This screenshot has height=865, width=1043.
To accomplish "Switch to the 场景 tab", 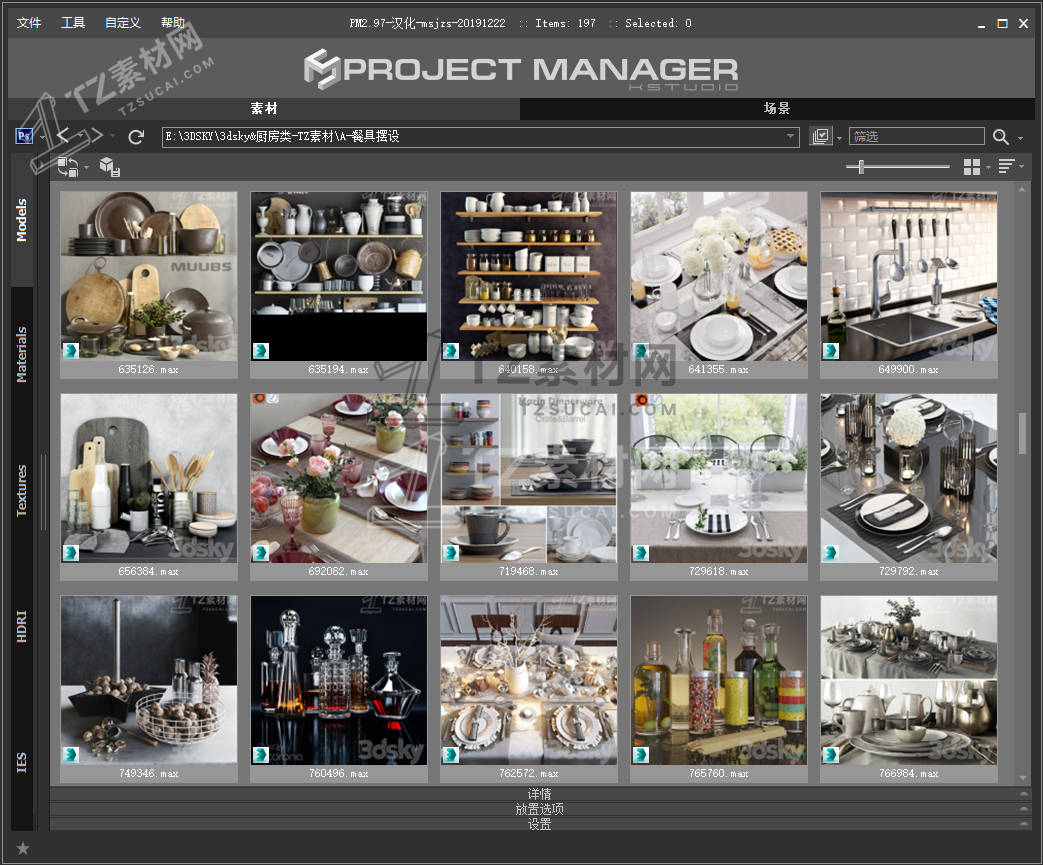I will (777, 108).
